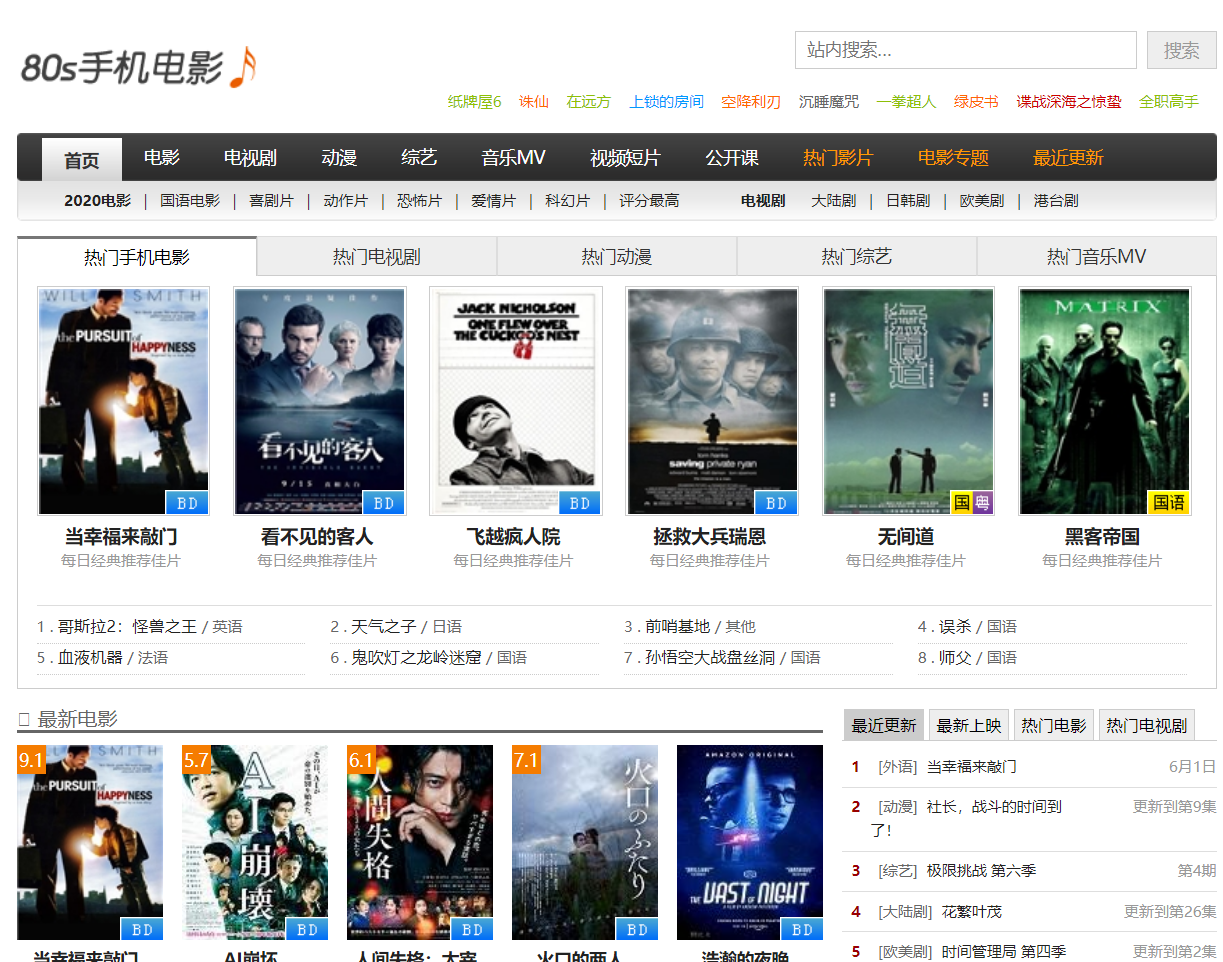Open ranked item 前哨基地
1223x962 pixels.
tap(677, 627)
